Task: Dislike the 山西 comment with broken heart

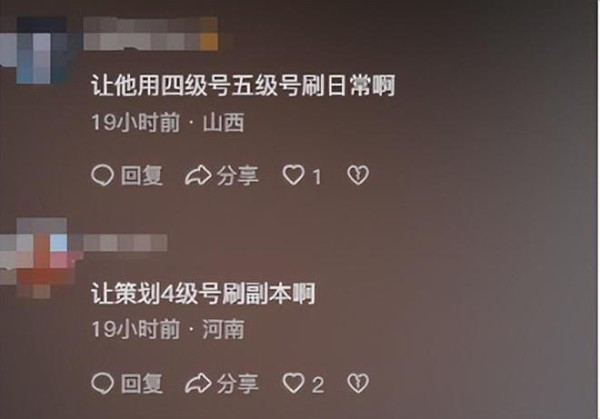Action: [358, 175]
